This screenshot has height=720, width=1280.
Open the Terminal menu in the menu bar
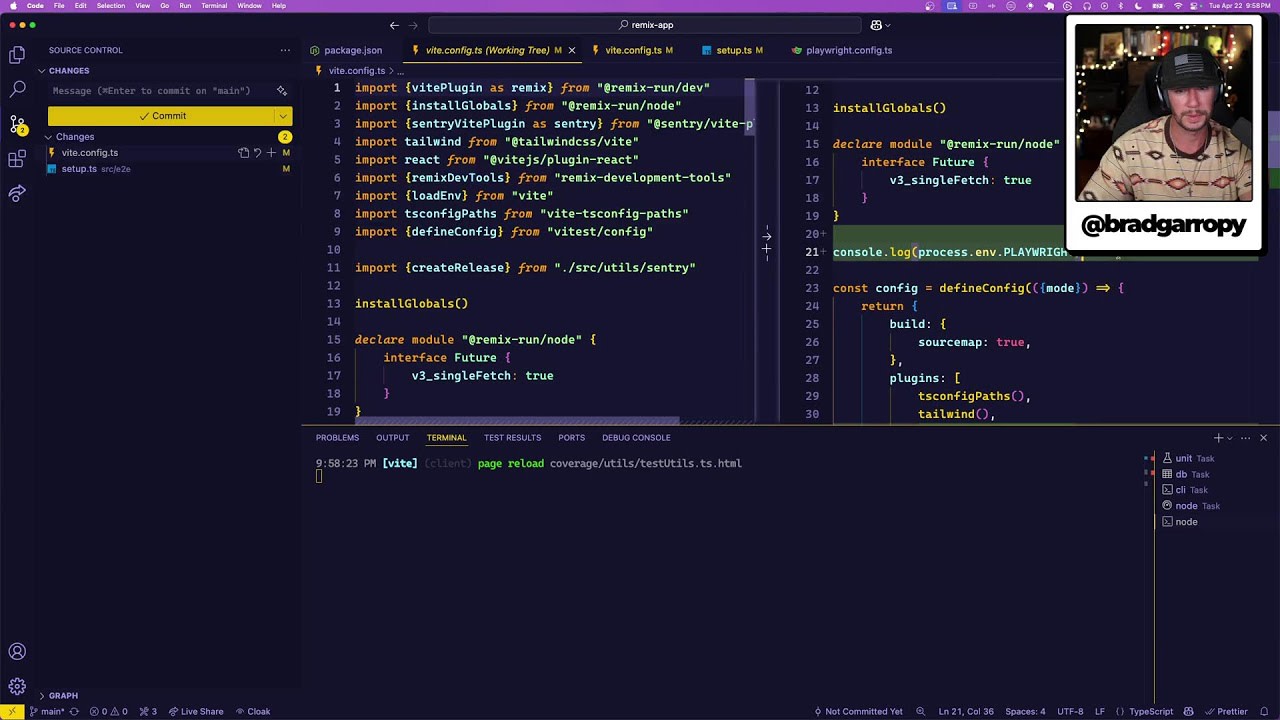click(213, 5)
